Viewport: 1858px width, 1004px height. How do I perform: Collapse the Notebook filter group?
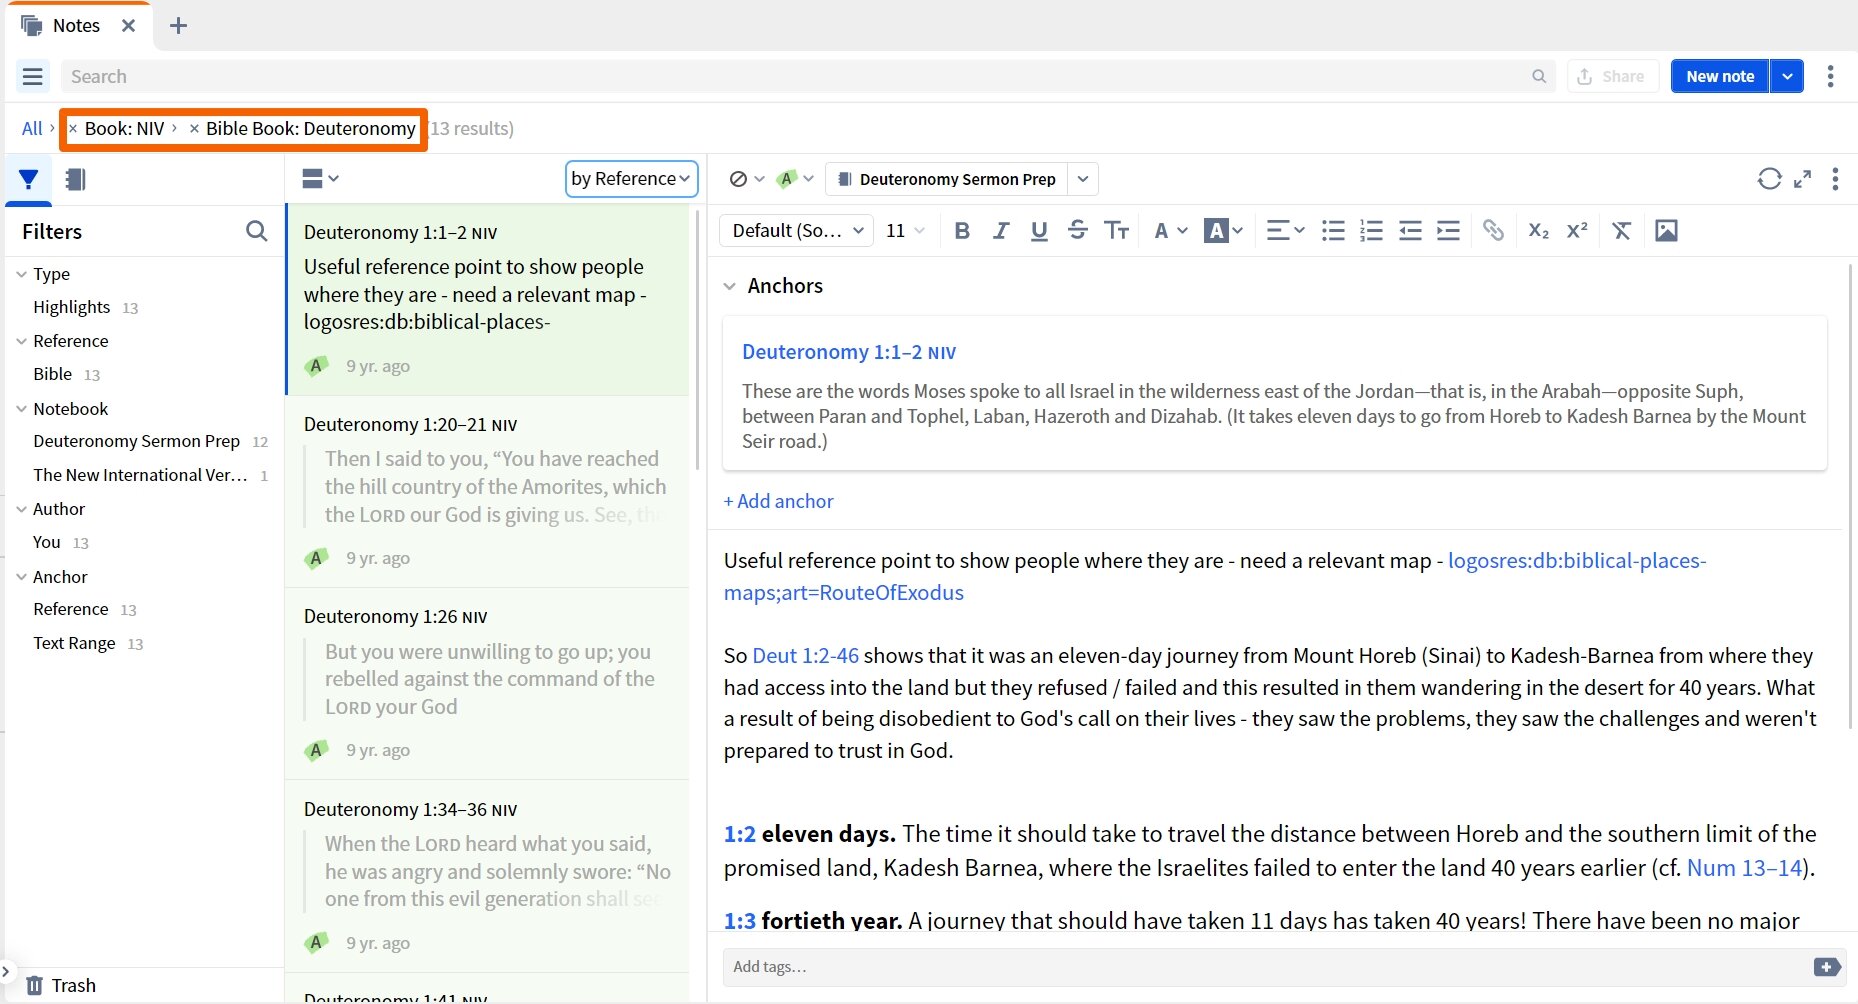[x=21, y=409]
